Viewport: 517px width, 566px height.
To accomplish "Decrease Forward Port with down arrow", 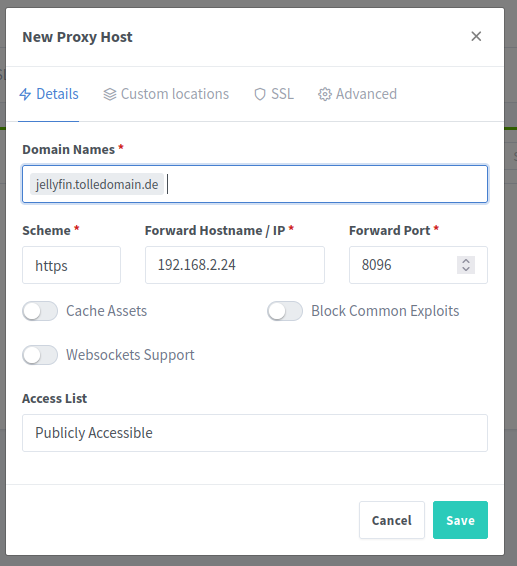I will pyautogui.click(x=466, y=269).
